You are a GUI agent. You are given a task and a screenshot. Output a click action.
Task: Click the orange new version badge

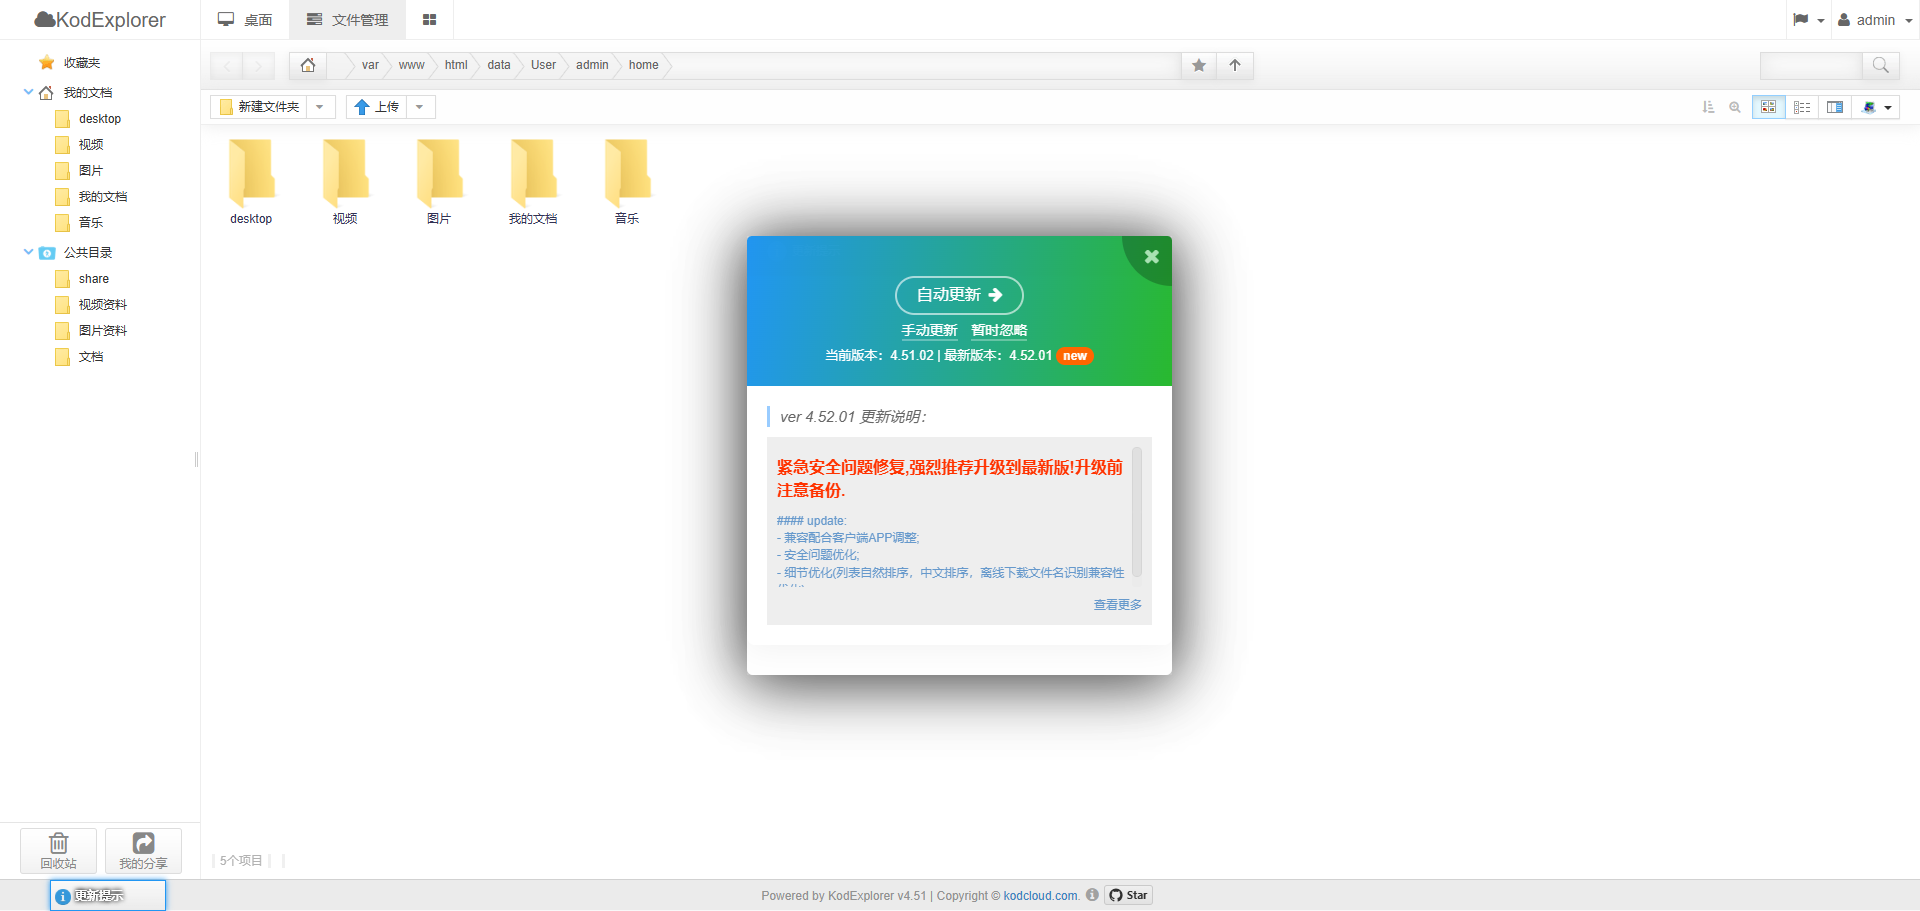tap(1075, 356)
